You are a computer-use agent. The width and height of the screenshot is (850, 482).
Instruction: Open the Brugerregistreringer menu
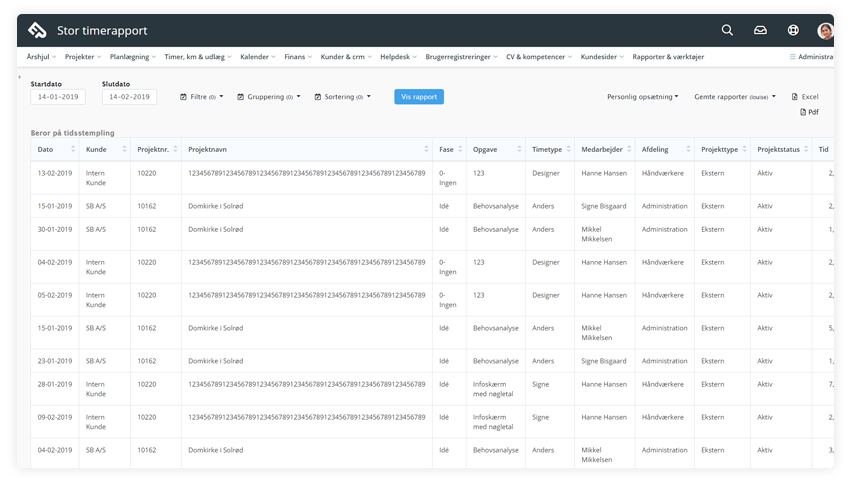click(x=461, y=57)
